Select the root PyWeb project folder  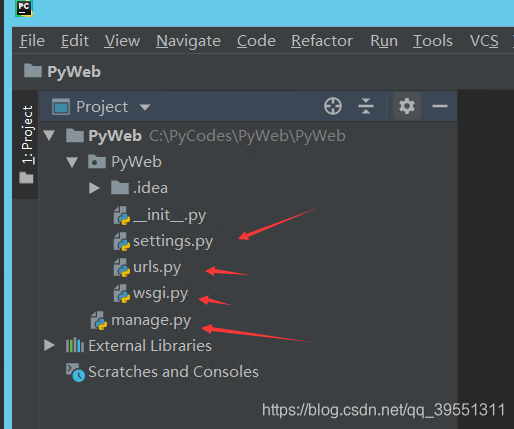pos(115,136)
